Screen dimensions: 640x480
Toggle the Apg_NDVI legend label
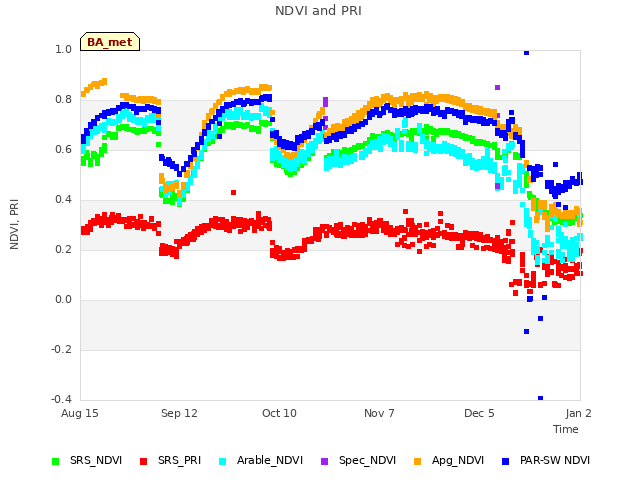[x=458, y=460]
